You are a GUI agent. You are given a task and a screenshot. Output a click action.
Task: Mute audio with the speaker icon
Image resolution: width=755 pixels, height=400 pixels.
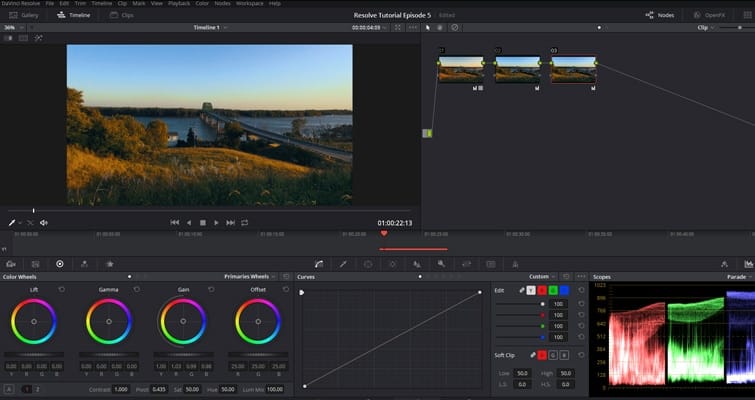tap(44, 222)
